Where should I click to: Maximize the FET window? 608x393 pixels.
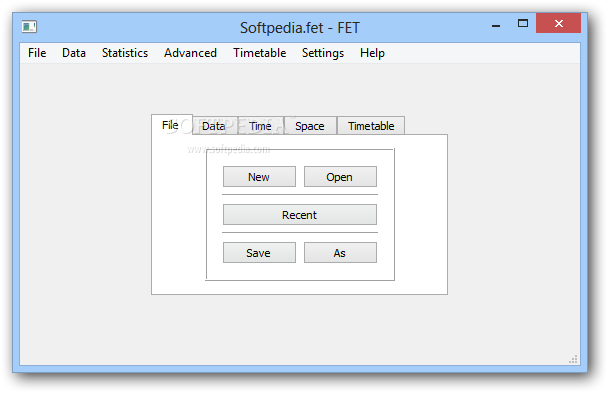523,24
